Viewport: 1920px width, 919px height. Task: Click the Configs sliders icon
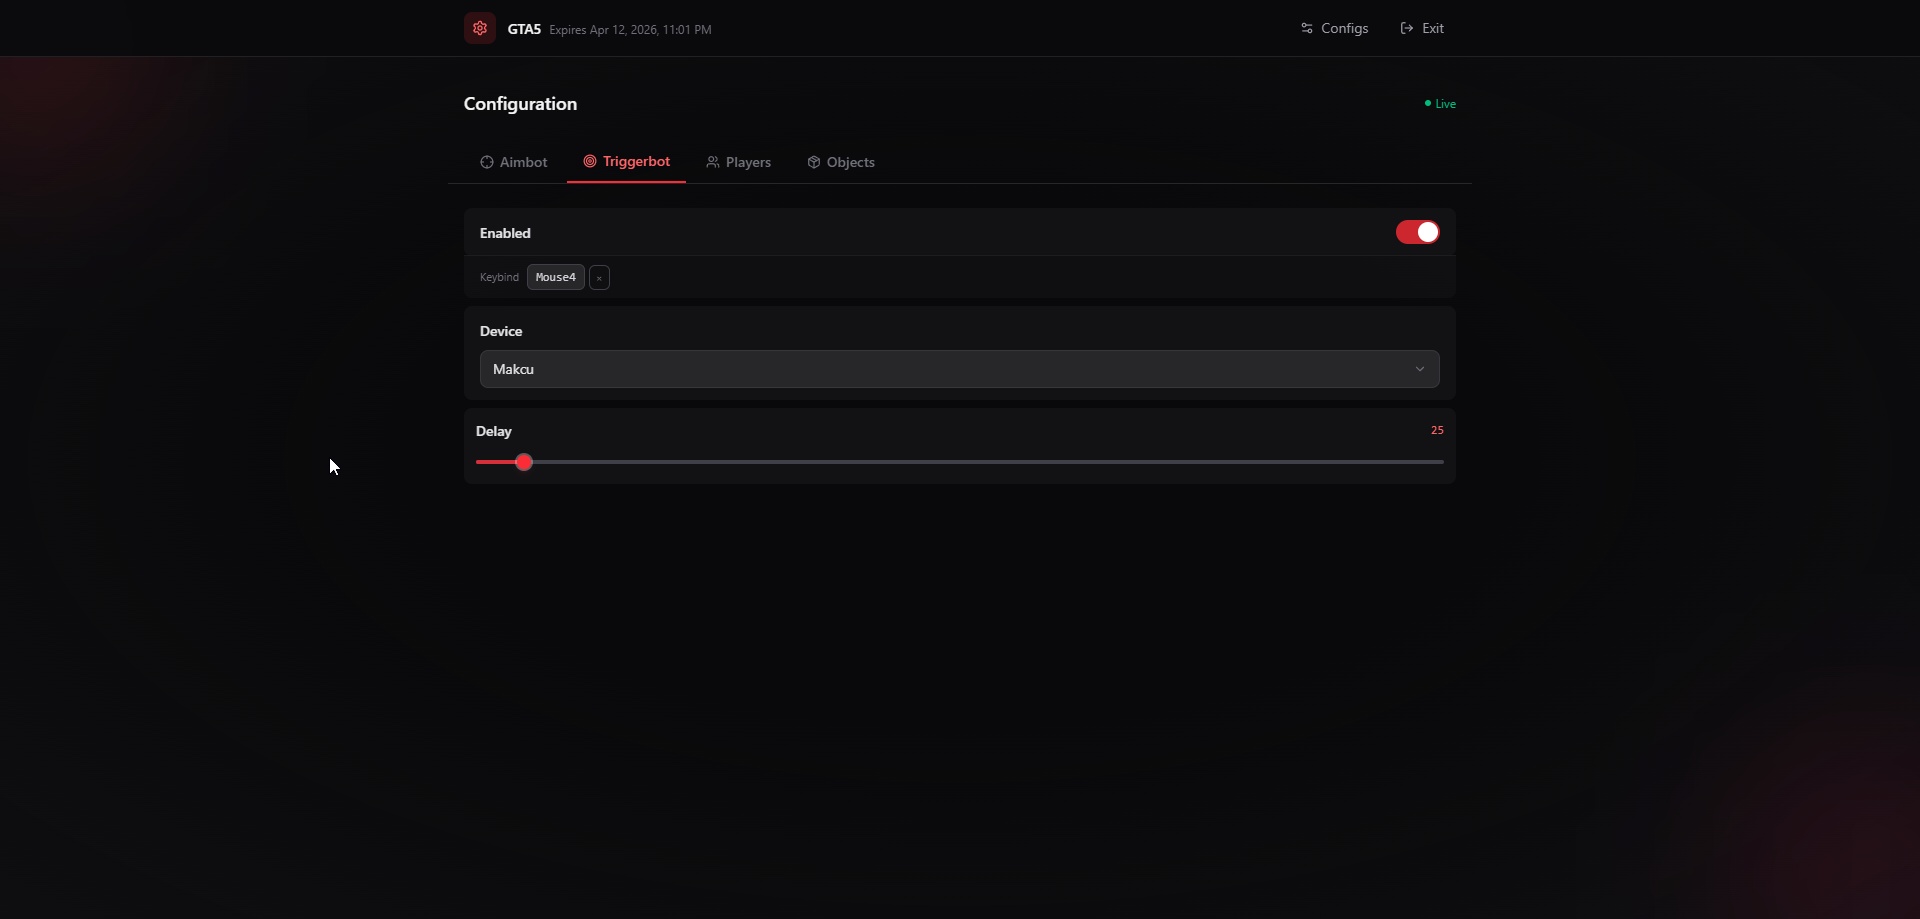(x=1307, y=28)
